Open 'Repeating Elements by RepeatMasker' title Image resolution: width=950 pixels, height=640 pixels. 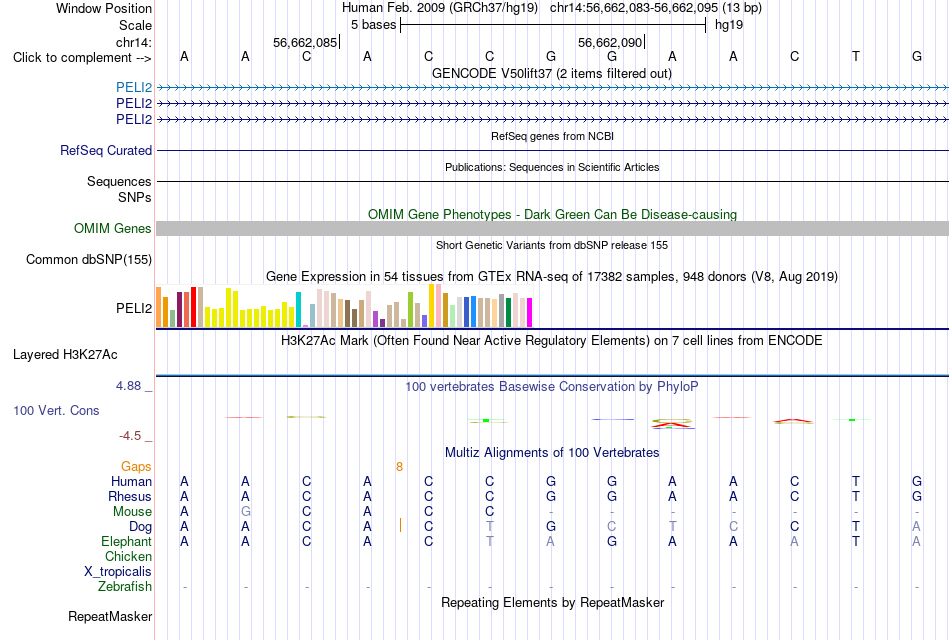[x=552, y=602]
